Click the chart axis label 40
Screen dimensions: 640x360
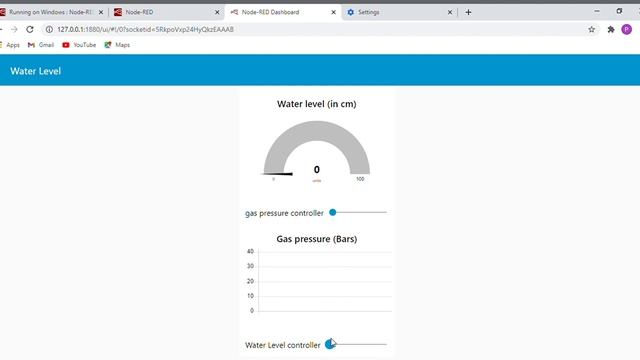click(250, 251)
